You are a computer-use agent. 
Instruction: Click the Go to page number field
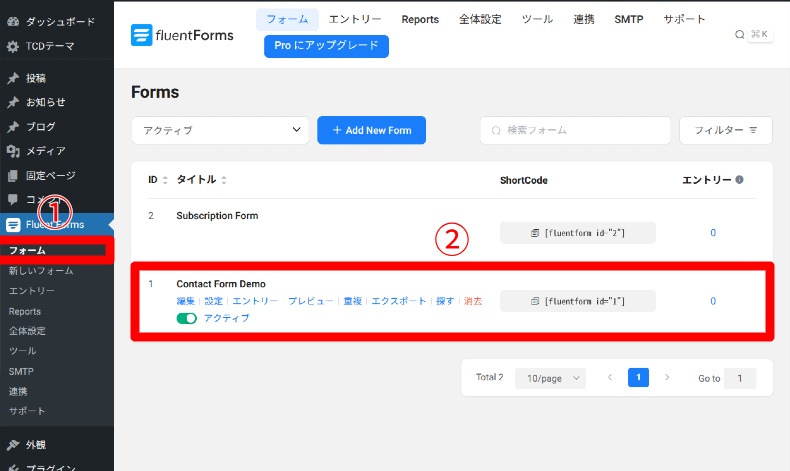(740, 378)
